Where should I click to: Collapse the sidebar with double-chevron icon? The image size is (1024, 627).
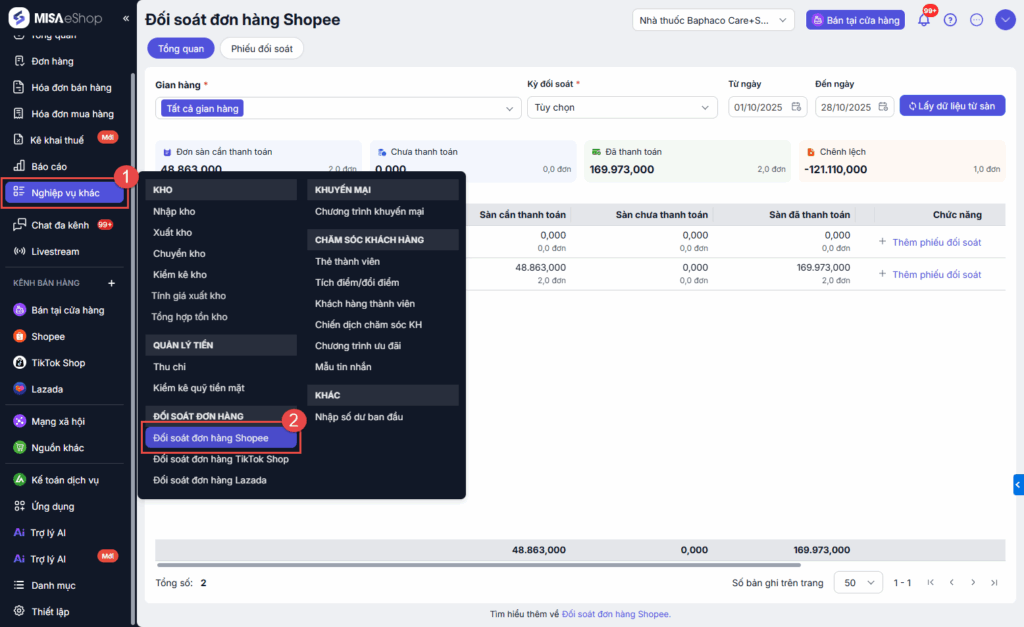point(126,18)
